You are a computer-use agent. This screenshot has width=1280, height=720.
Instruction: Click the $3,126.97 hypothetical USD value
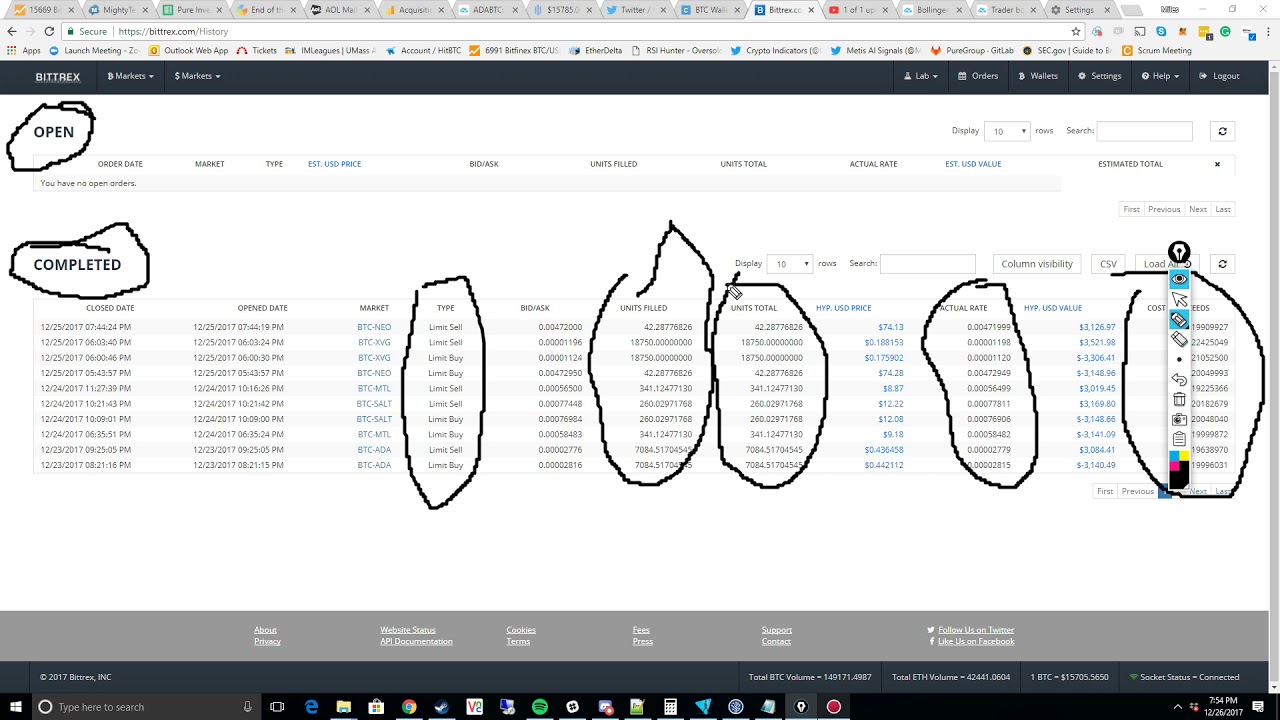coord(1097,327)
